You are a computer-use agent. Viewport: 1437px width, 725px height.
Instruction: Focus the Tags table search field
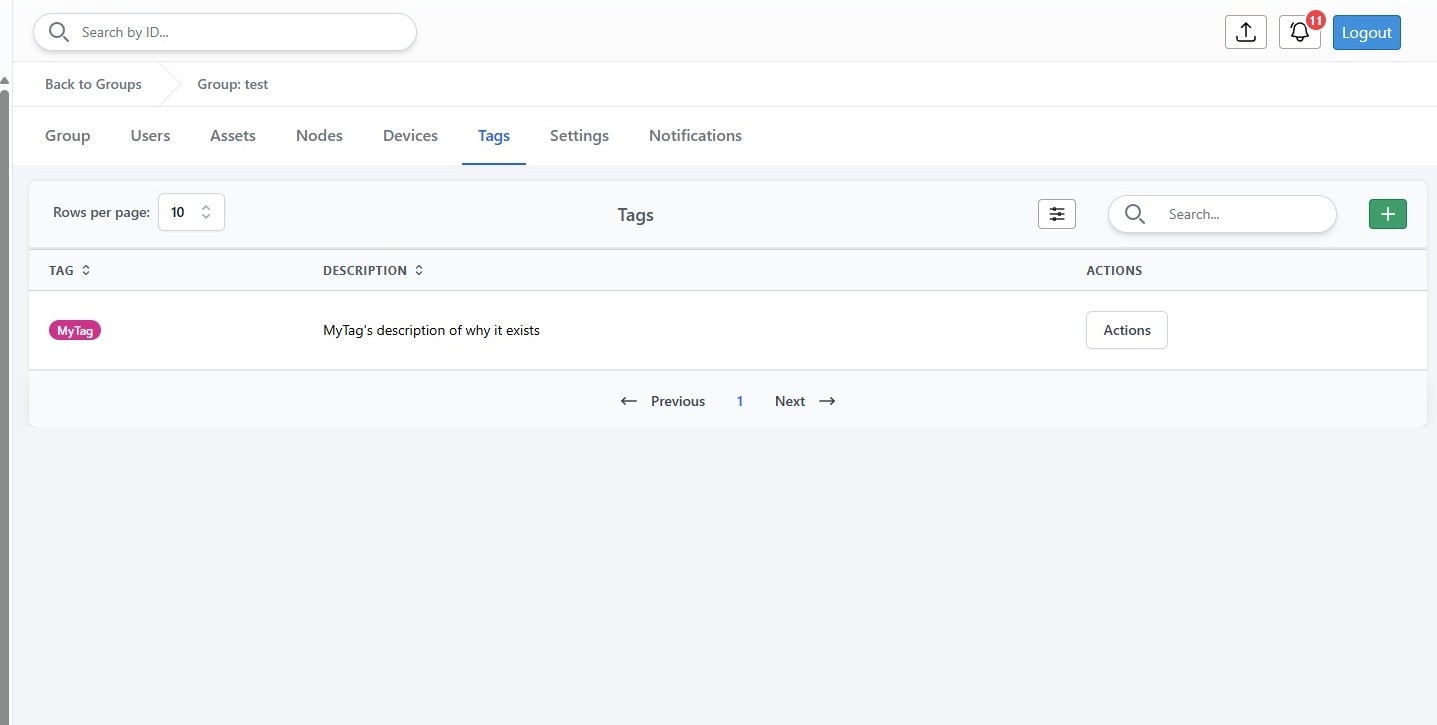pos(1222,214)
